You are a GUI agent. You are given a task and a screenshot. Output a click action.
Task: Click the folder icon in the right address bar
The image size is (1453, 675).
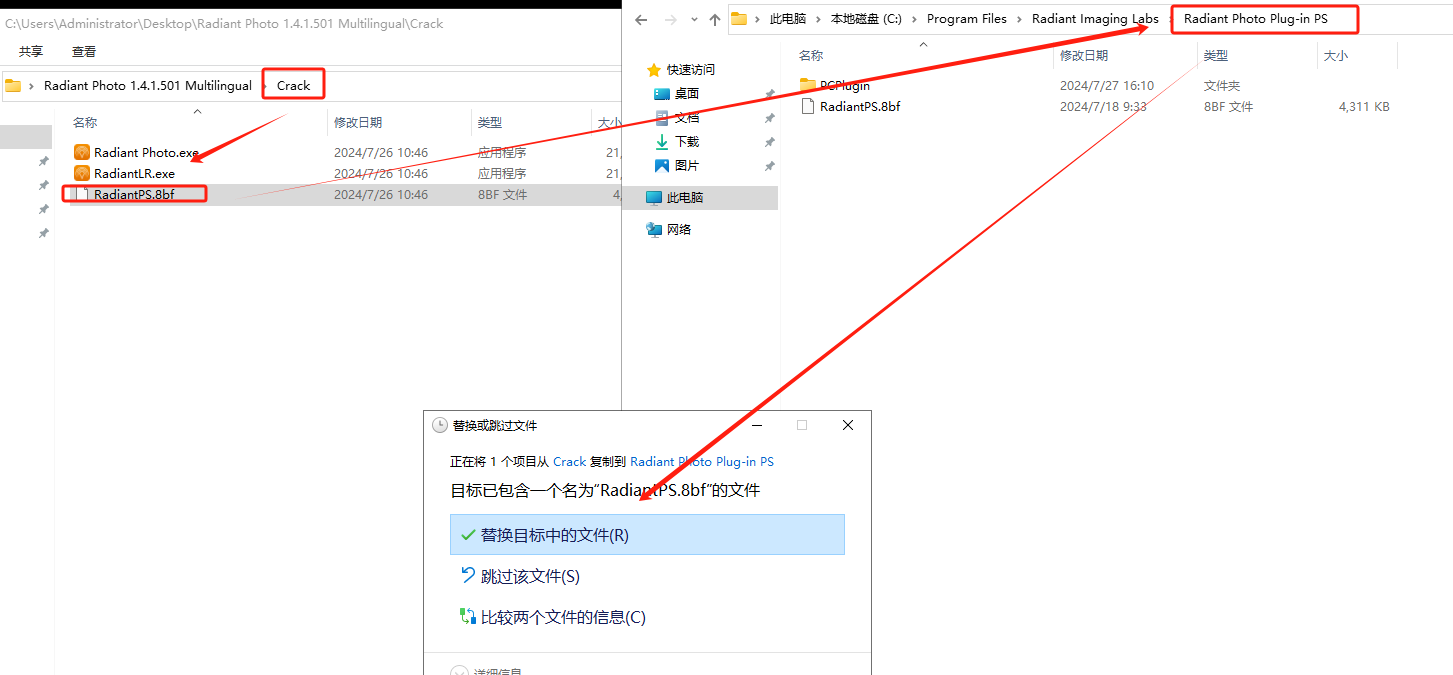click(x=739, y=19)
